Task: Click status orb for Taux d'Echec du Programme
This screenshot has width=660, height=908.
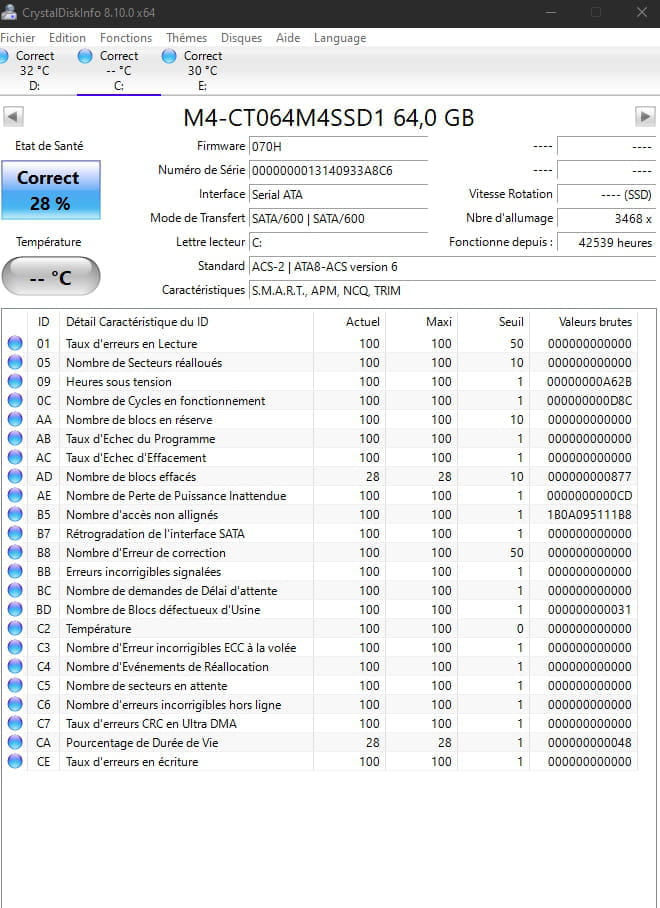Action: 15,438
